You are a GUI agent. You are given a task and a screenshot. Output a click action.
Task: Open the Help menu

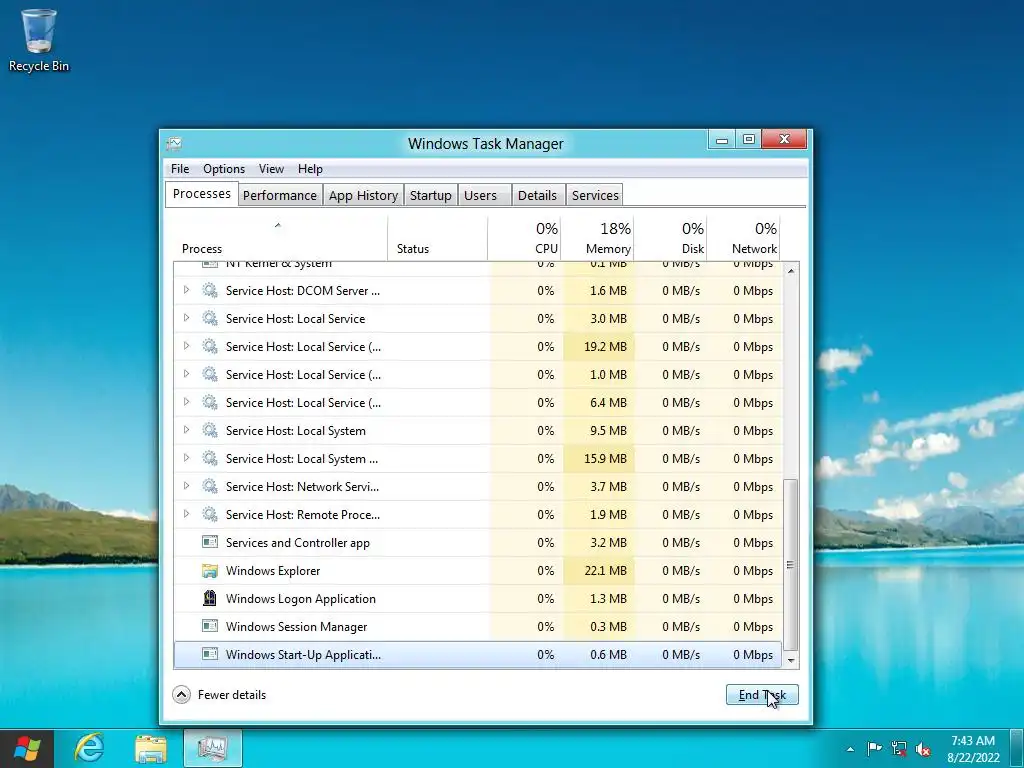pyautogui.click(x=310, y=168)
